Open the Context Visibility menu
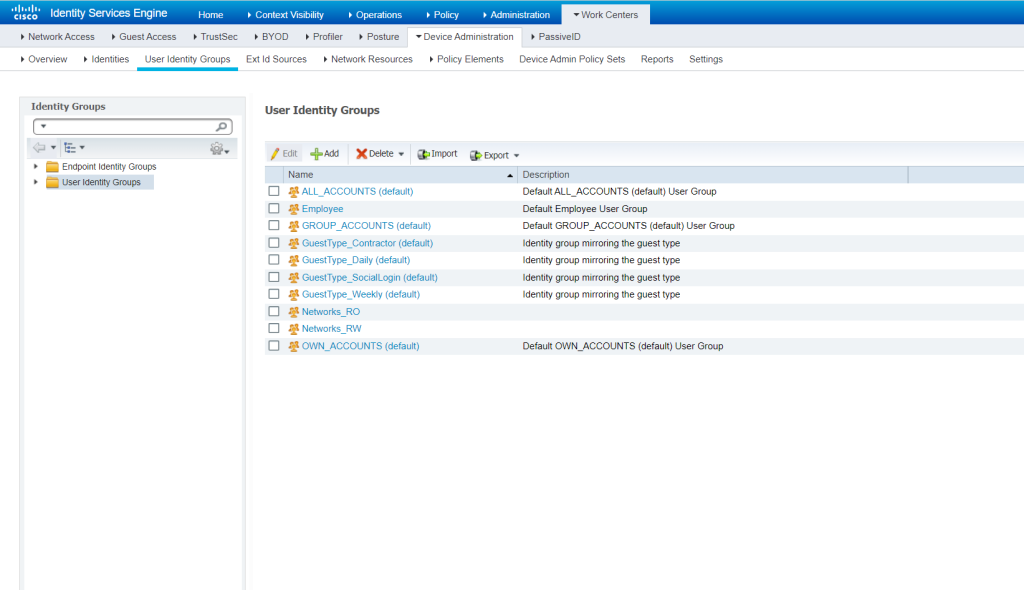This screenshot has width=1024, height=590. pos(285,14)
